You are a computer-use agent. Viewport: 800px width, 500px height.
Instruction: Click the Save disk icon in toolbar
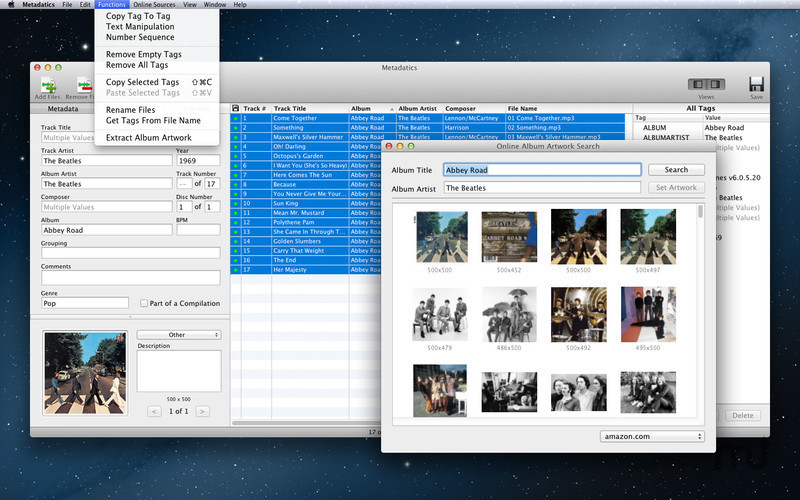[x=756, y=85]
